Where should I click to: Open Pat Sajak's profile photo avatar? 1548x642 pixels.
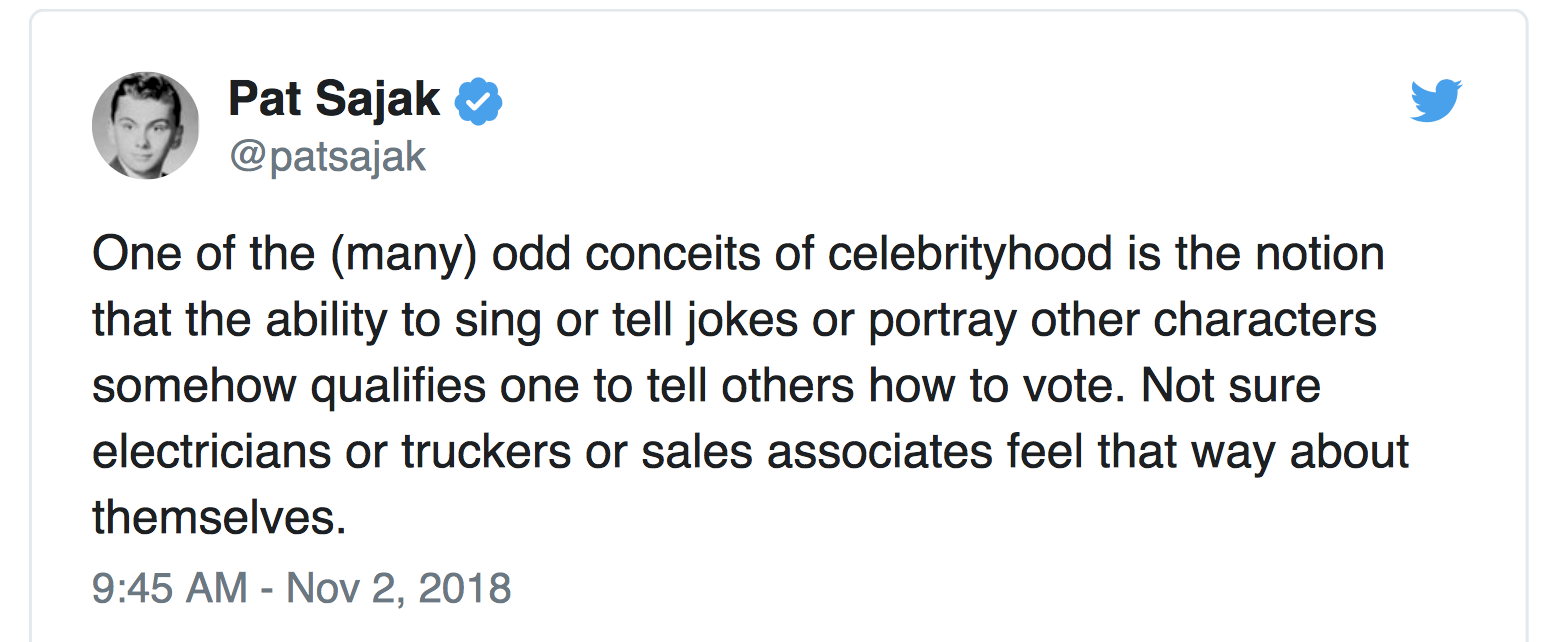click(146, 125)
